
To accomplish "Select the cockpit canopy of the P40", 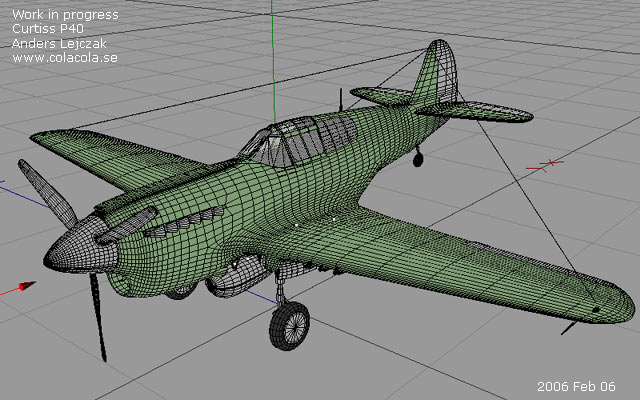I will click(x=298, y=140).
